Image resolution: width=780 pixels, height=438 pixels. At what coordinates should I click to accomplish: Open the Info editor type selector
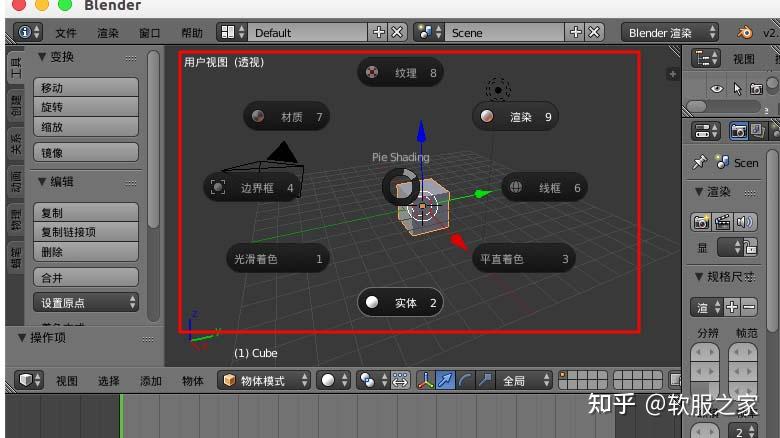[28, 32]
